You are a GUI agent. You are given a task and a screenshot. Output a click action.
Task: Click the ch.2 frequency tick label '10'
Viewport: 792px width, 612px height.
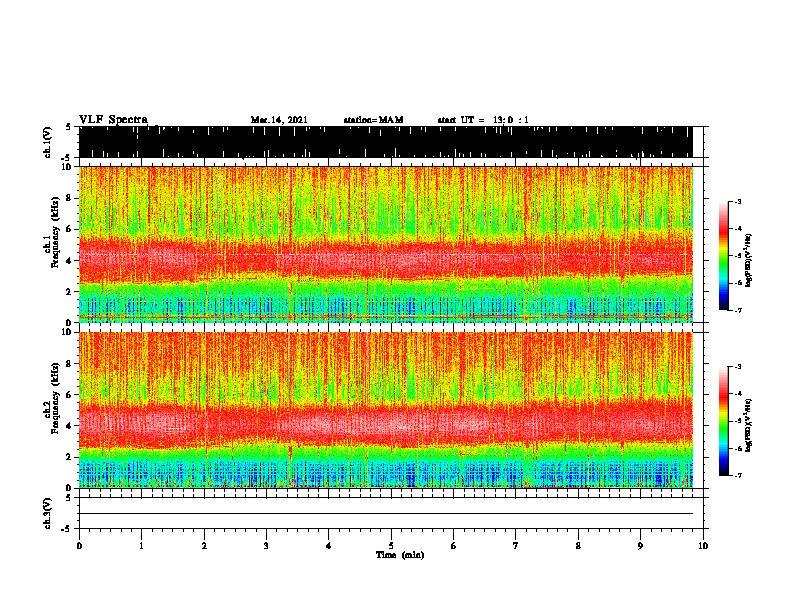[66, 332]
